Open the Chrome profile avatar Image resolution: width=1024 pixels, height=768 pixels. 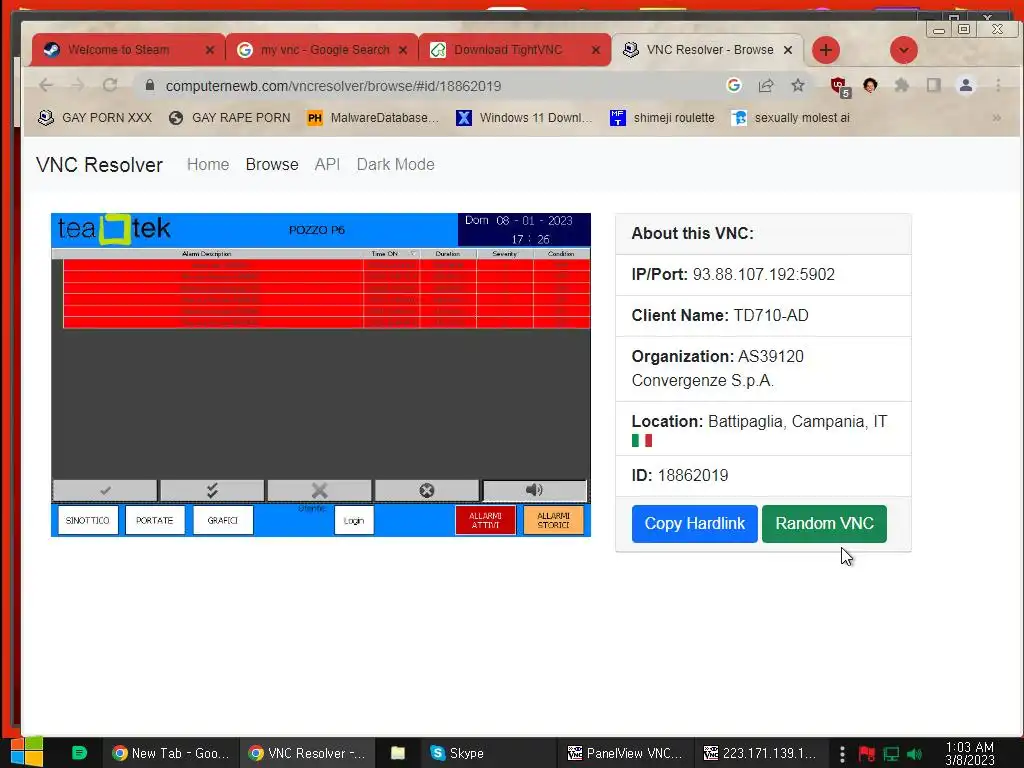(x=966, y=85)
